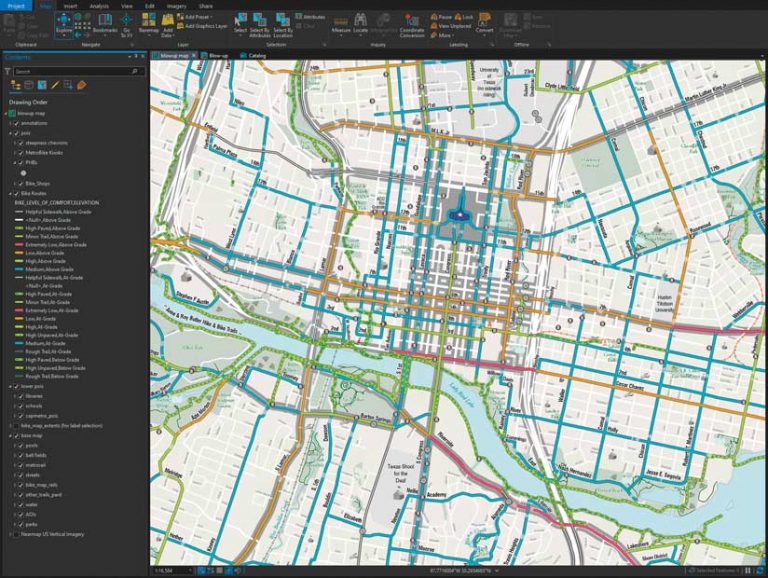Screen dimensions: 768x578
Task: Click the Add Data icon
Action: pos(168,25)
